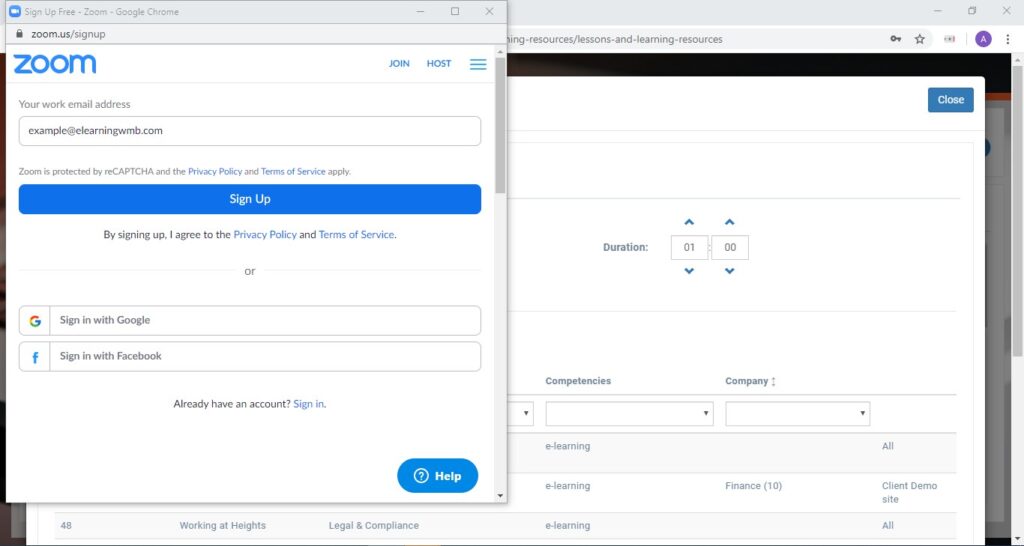The image size is (1024, 546).
Task: Decrease the duration minutes with the down arrow
Action: pyautogui.click(x=729, y=271)
